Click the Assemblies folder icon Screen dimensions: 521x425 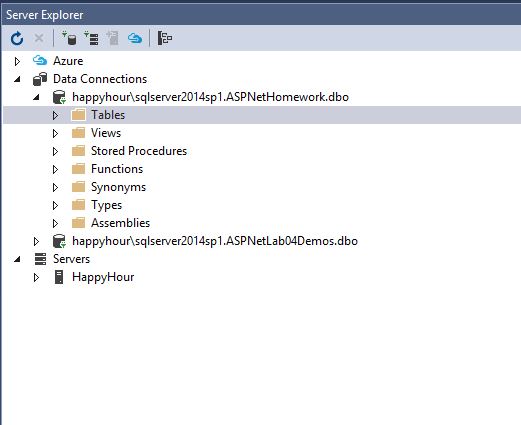pos(78,223)
